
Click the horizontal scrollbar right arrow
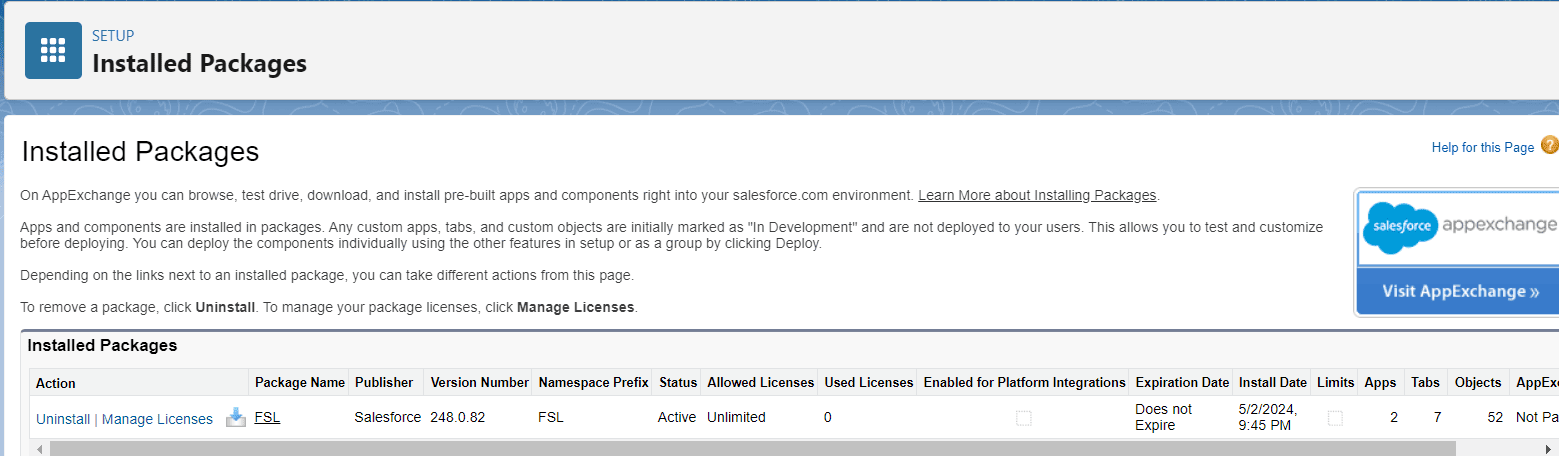1550,449
